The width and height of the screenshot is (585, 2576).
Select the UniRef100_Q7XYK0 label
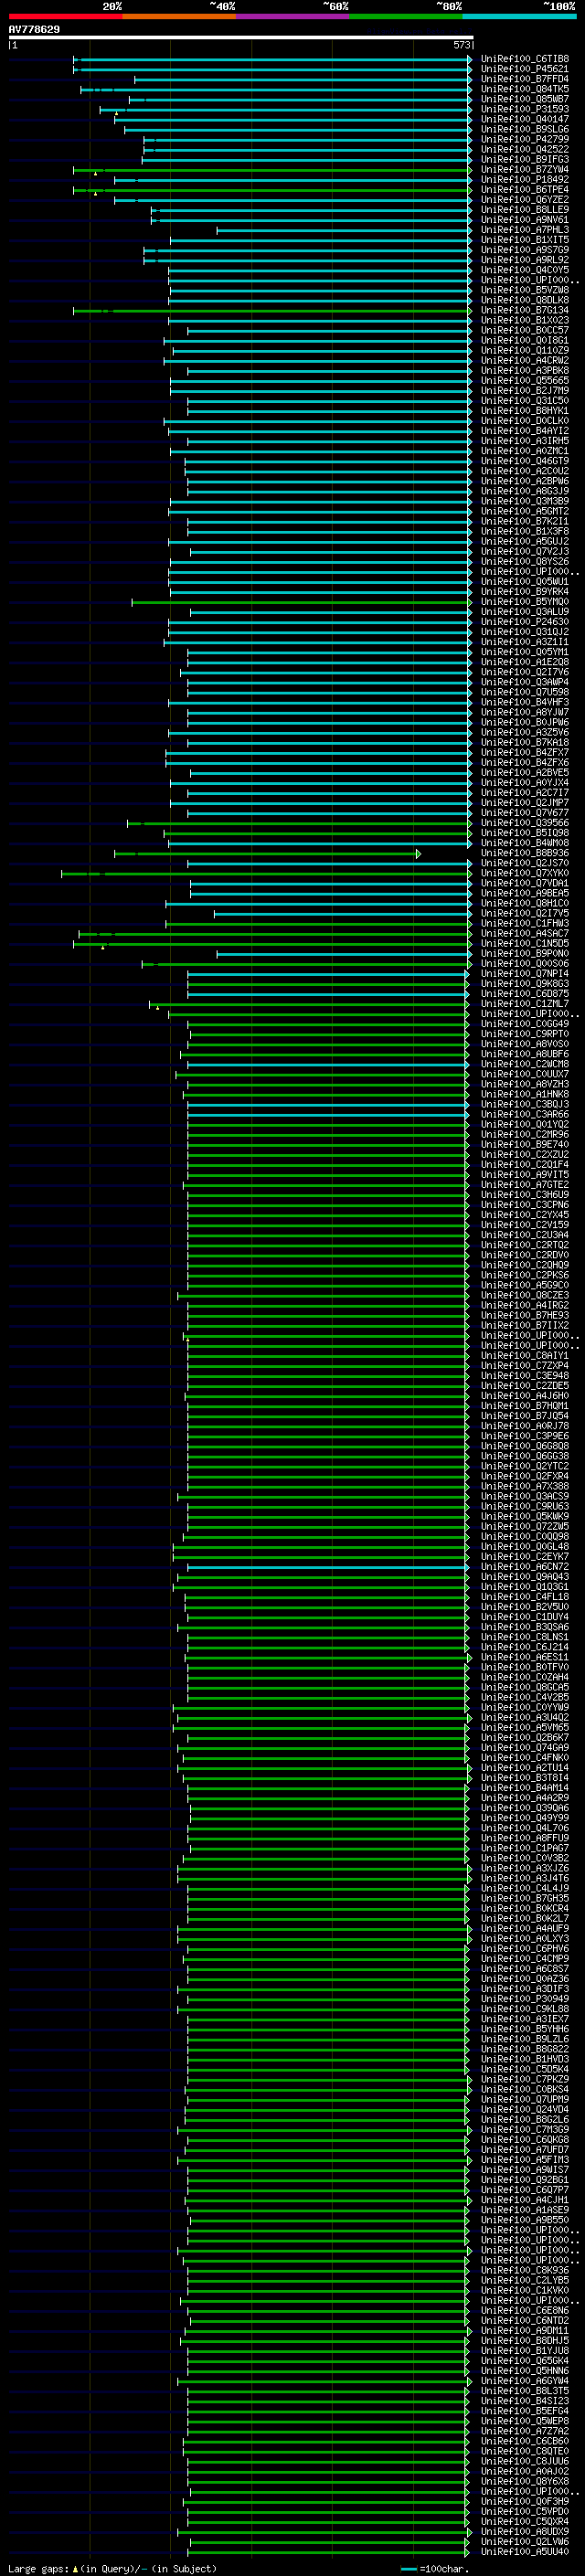pyautogui.click(x=524, y=874)
